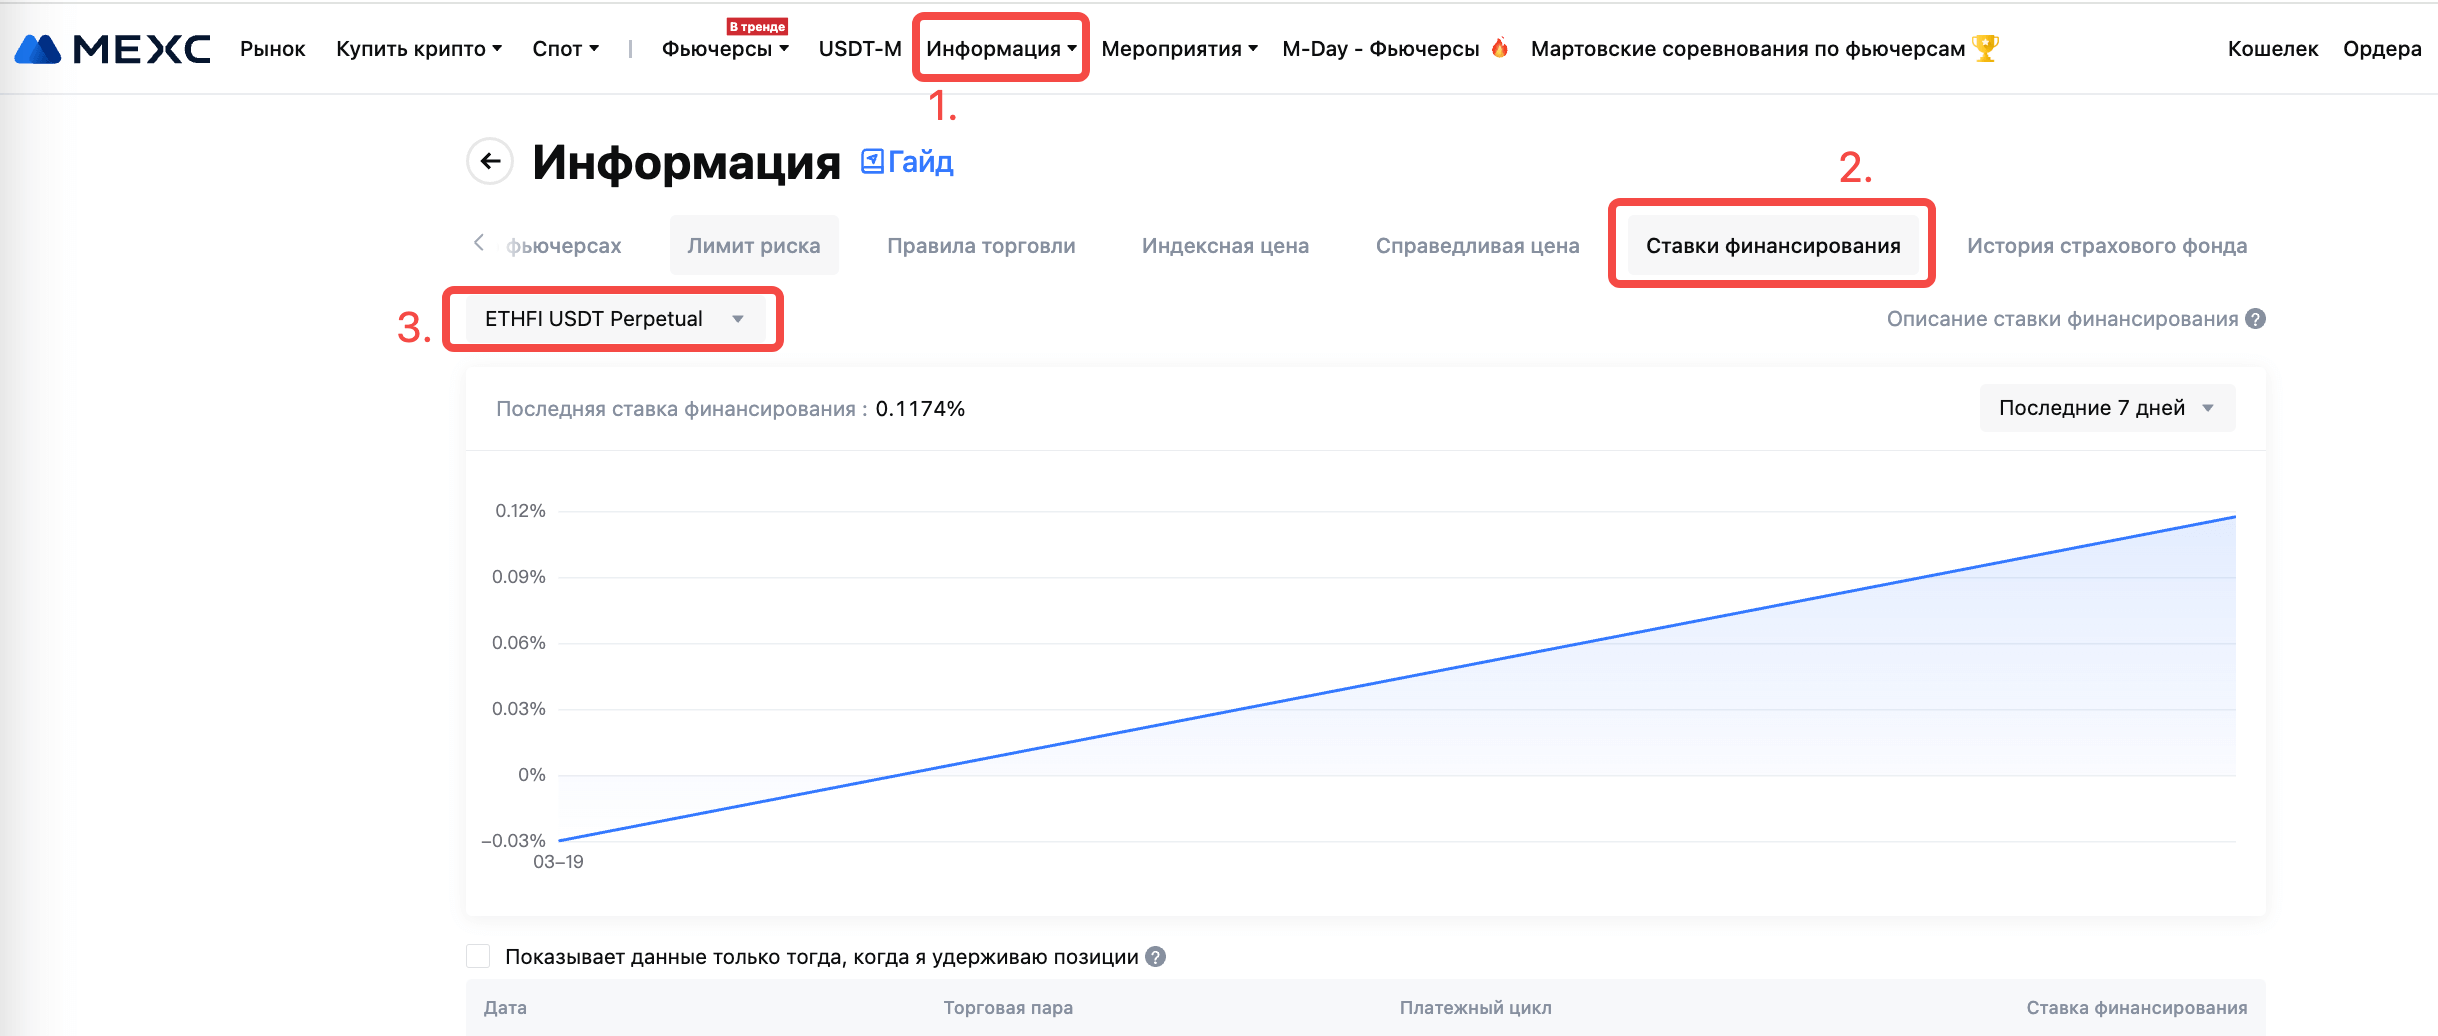Open the Фьючерсы menu
The image size is (2438, 1036).
coord(725,49)
